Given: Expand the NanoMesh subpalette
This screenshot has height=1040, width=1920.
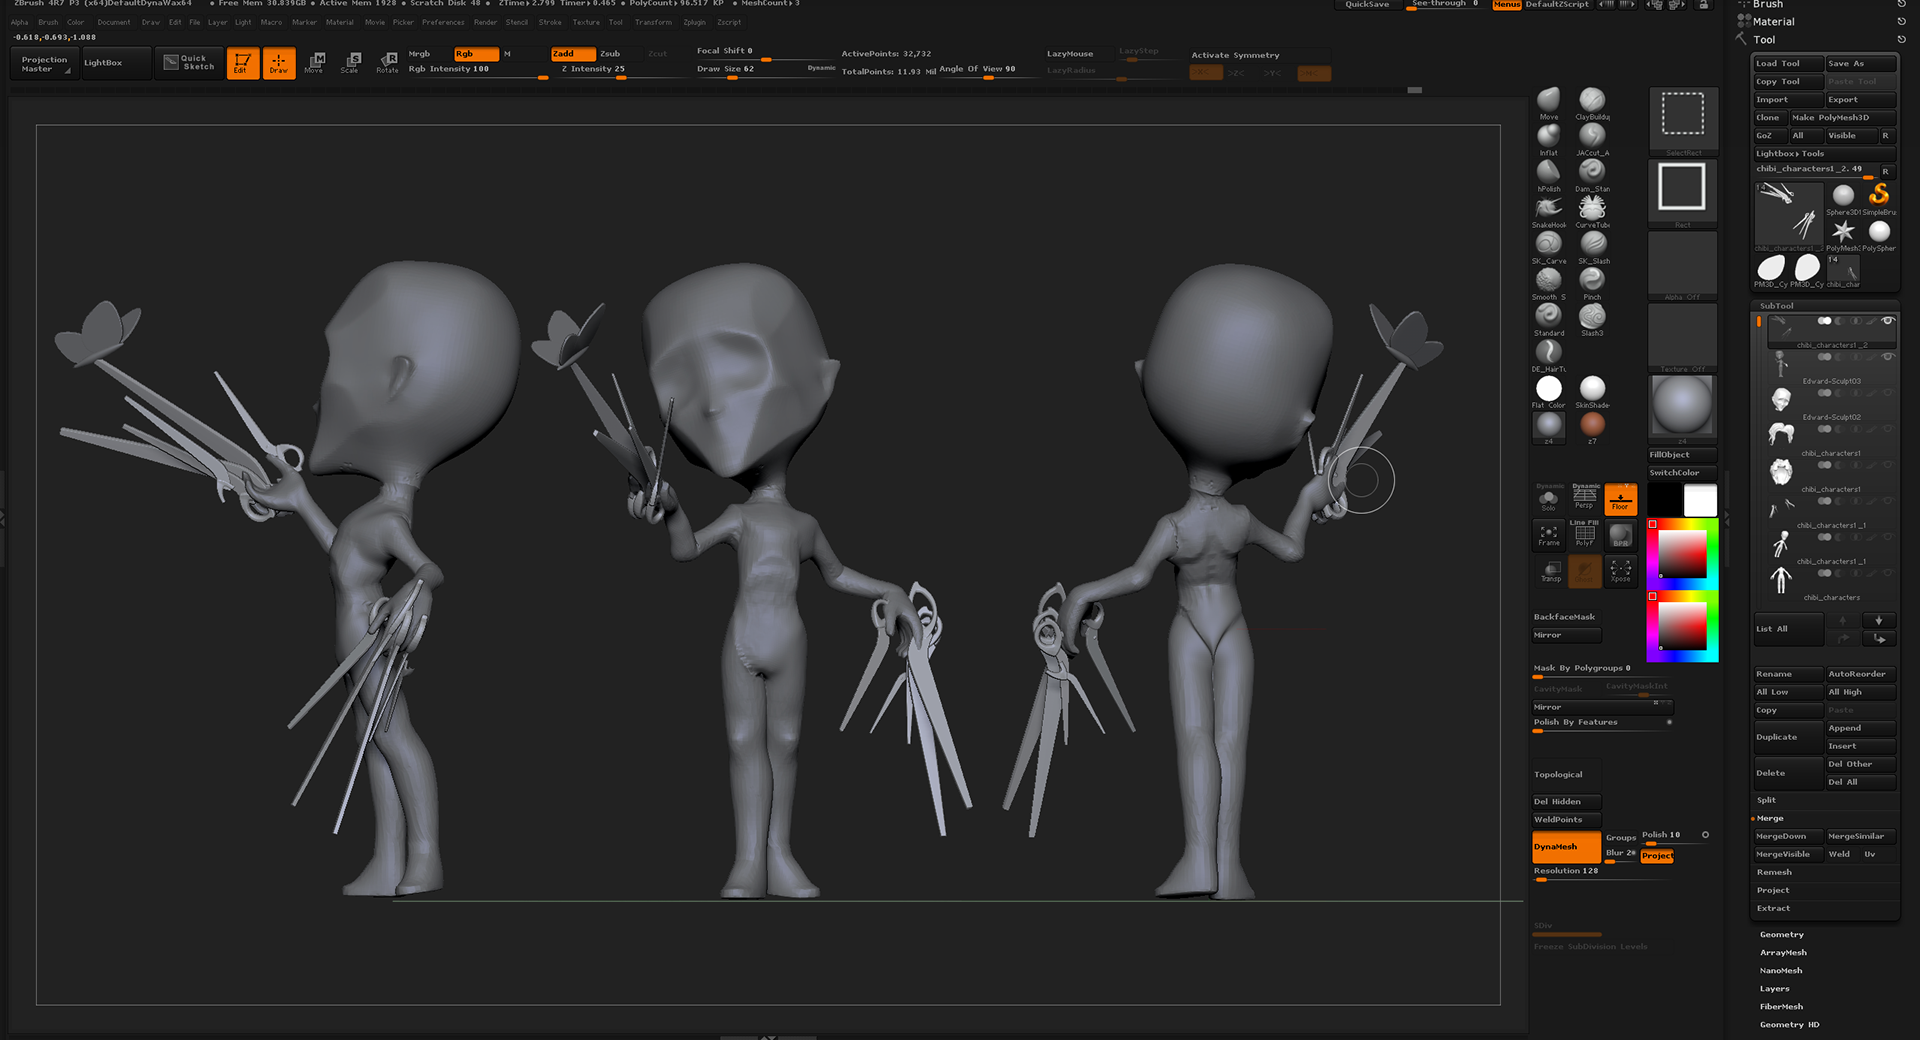Looking at the screenshot, I should pyautogui.click(x=1781, y=971).
